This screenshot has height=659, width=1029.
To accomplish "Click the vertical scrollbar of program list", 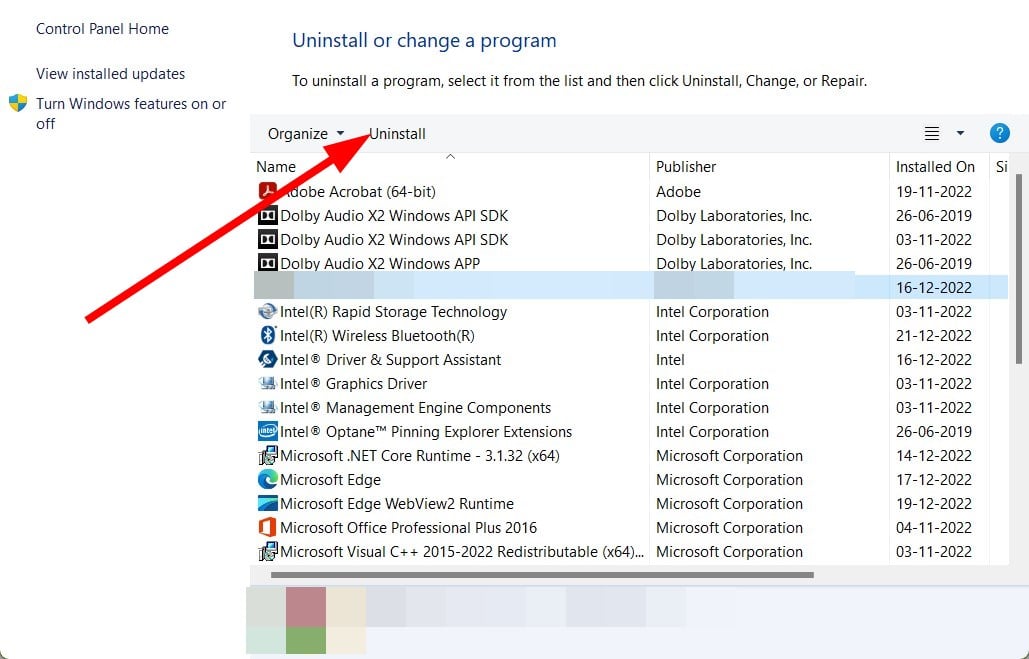I will tap(1018, 269).
